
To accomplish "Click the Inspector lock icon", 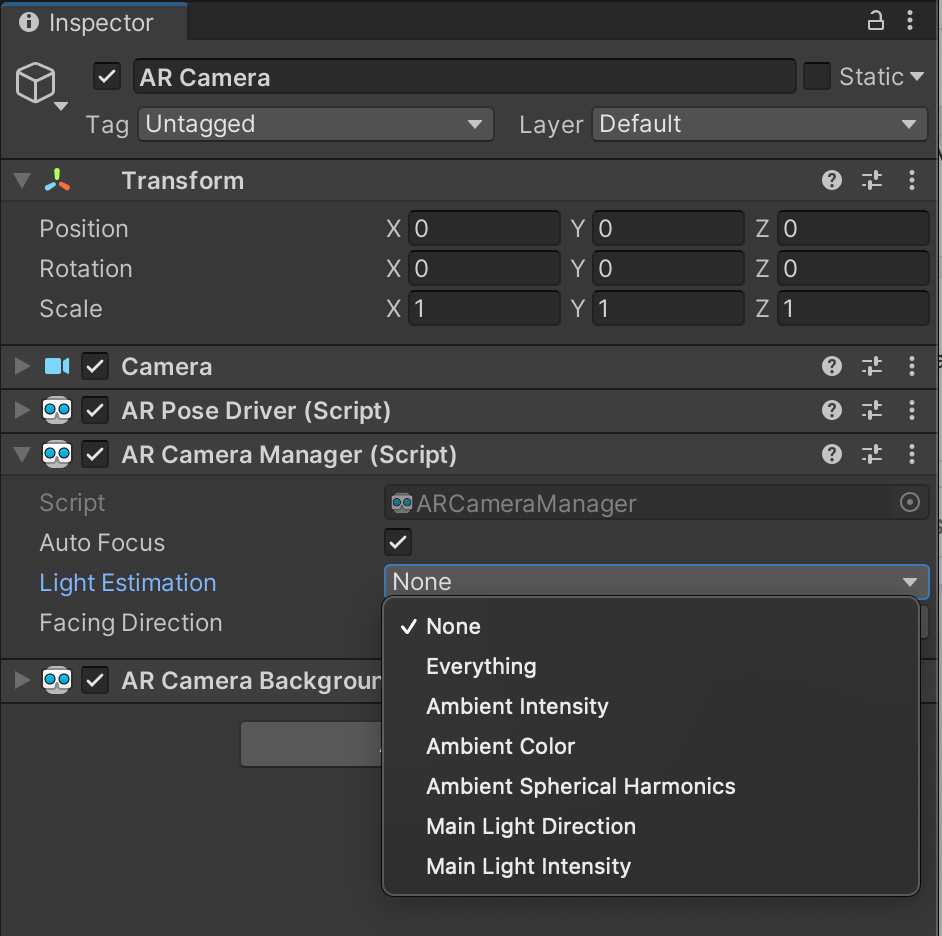I will (x=875, y=21).
